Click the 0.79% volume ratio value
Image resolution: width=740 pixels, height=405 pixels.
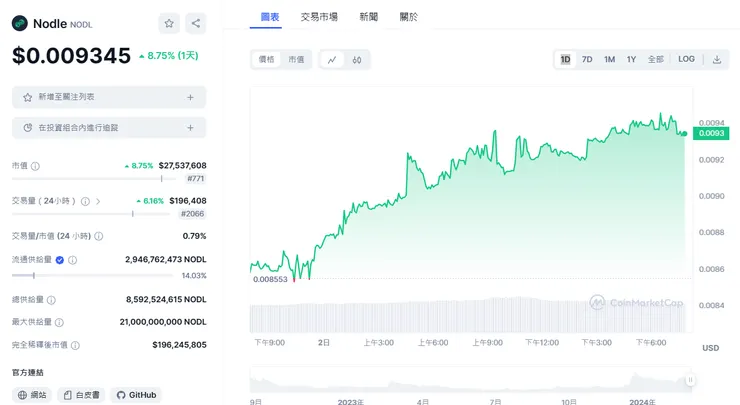click(194, 236)
